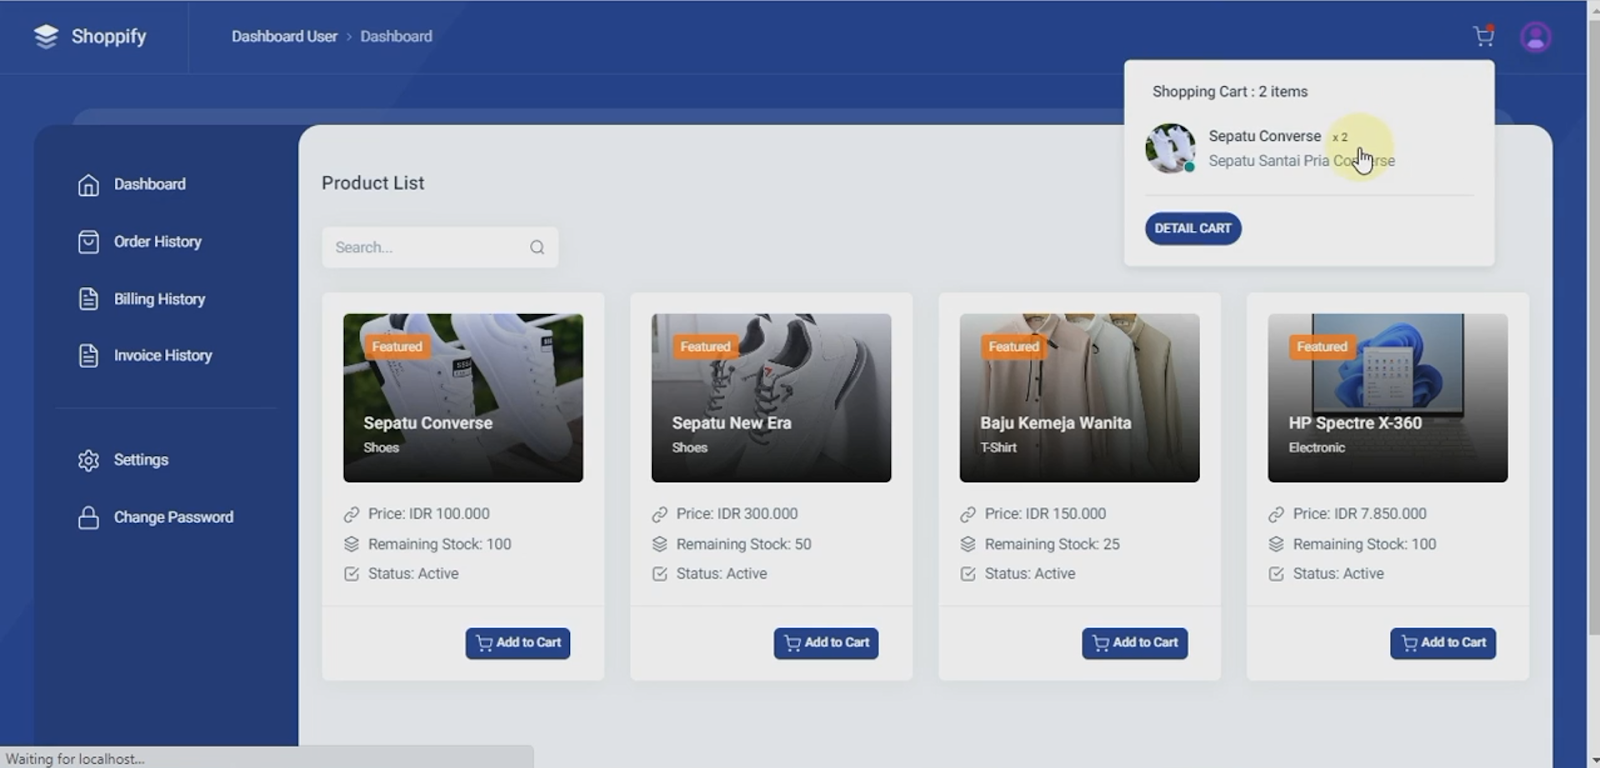The height and width of the screenshot is (768, 1600).
Task: Open Settings from the sidebar
Action: 141,459
